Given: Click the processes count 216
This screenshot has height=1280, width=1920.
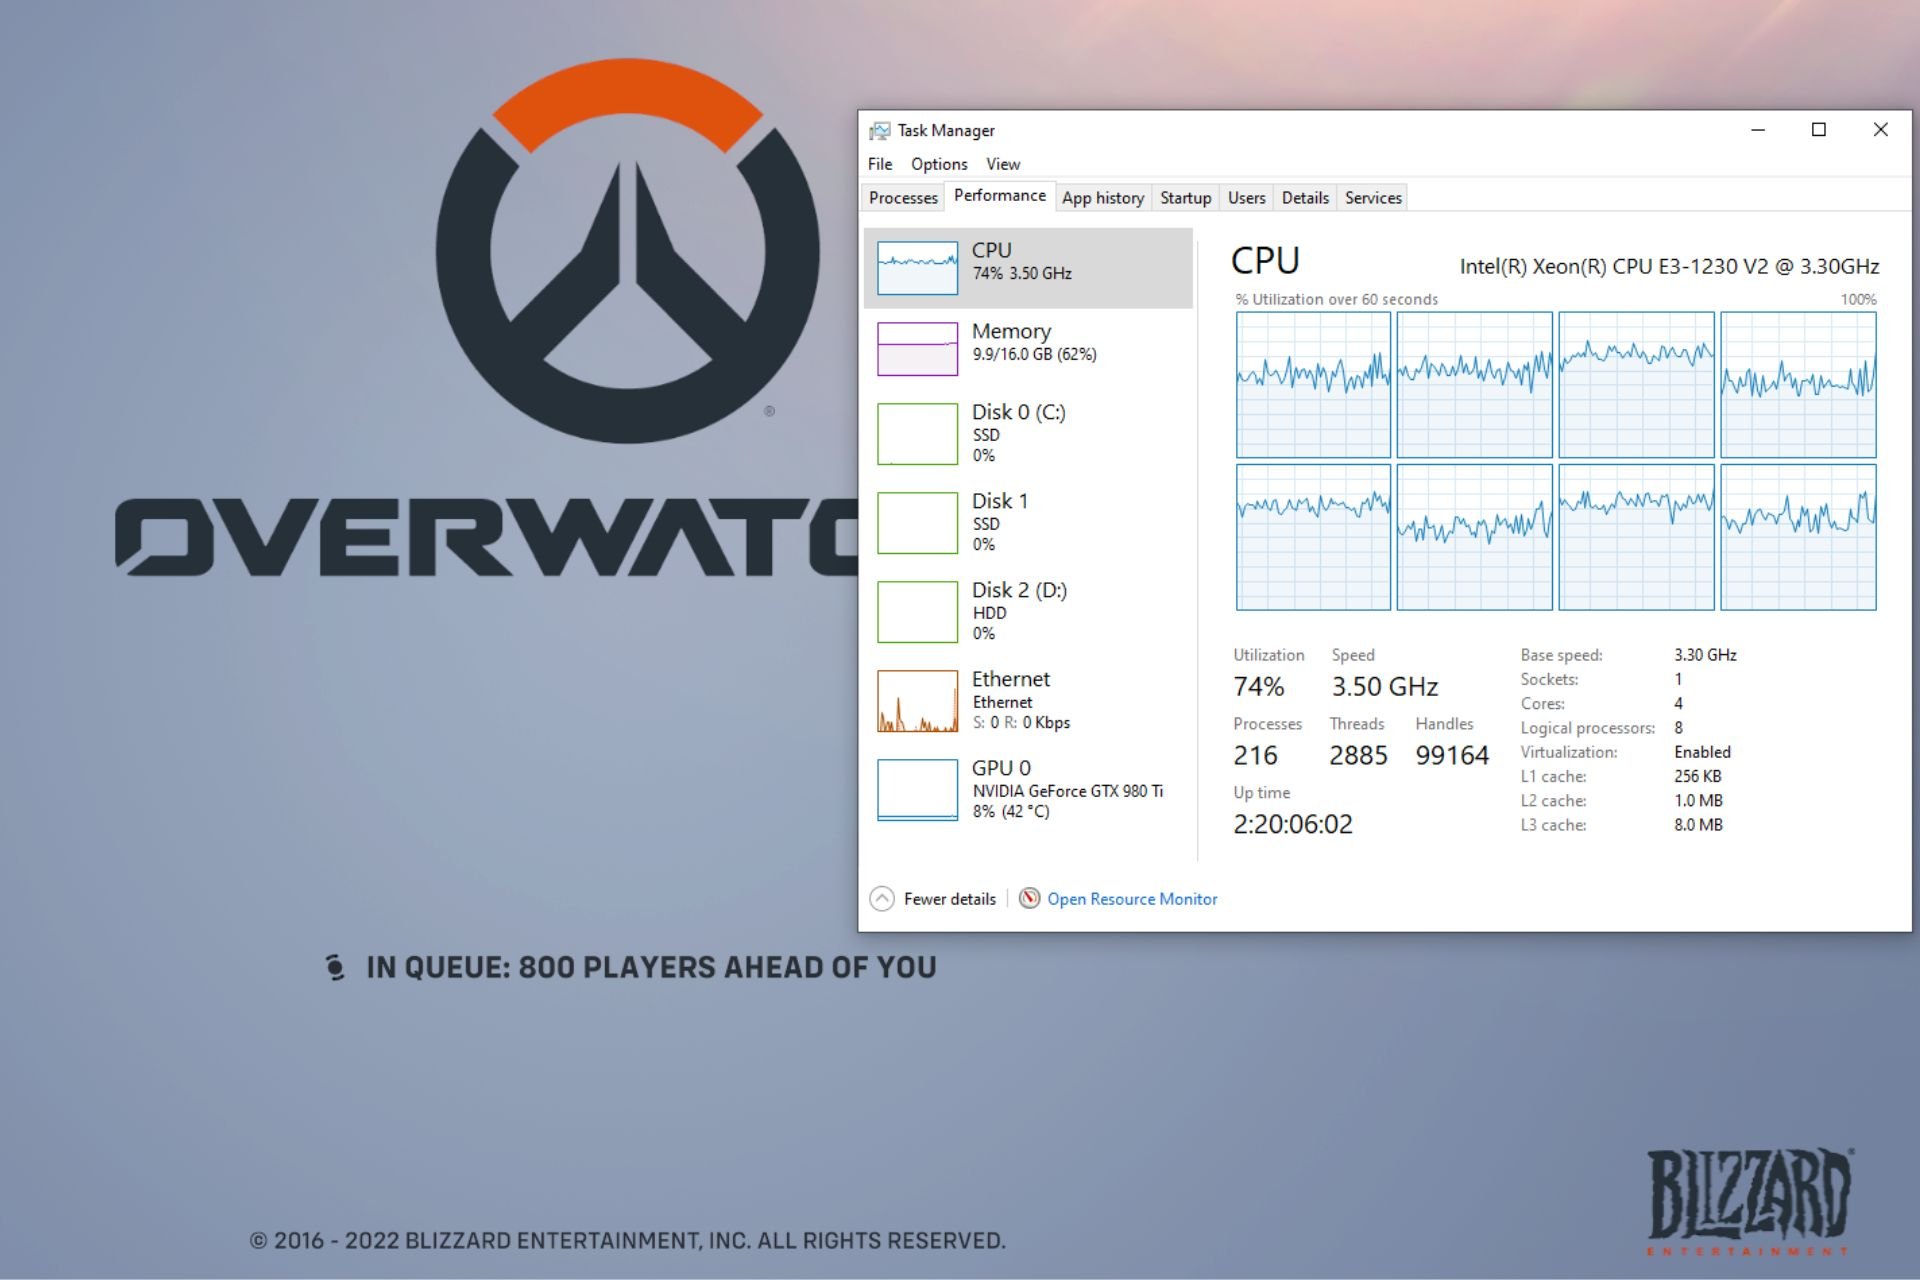Looking at the screenshot, I should 1255,756.
